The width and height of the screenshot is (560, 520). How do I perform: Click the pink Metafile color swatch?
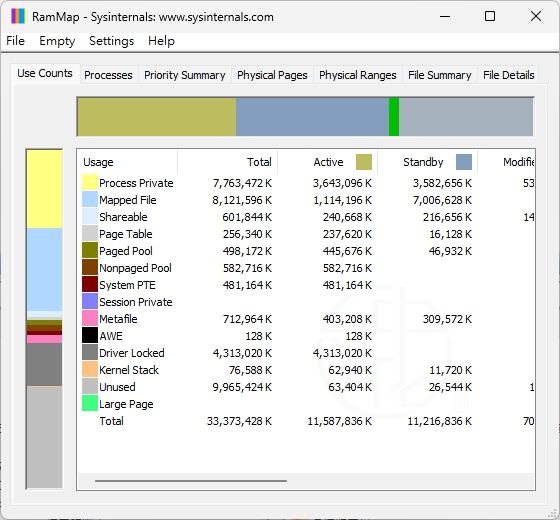coord(90,318)
